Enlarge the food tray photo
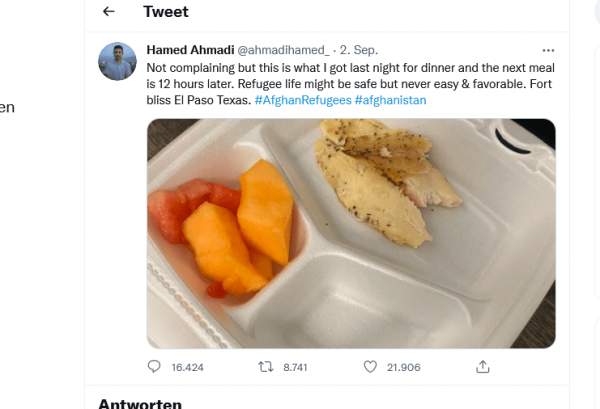Screen dimensions: 600x409 [351, 233]
